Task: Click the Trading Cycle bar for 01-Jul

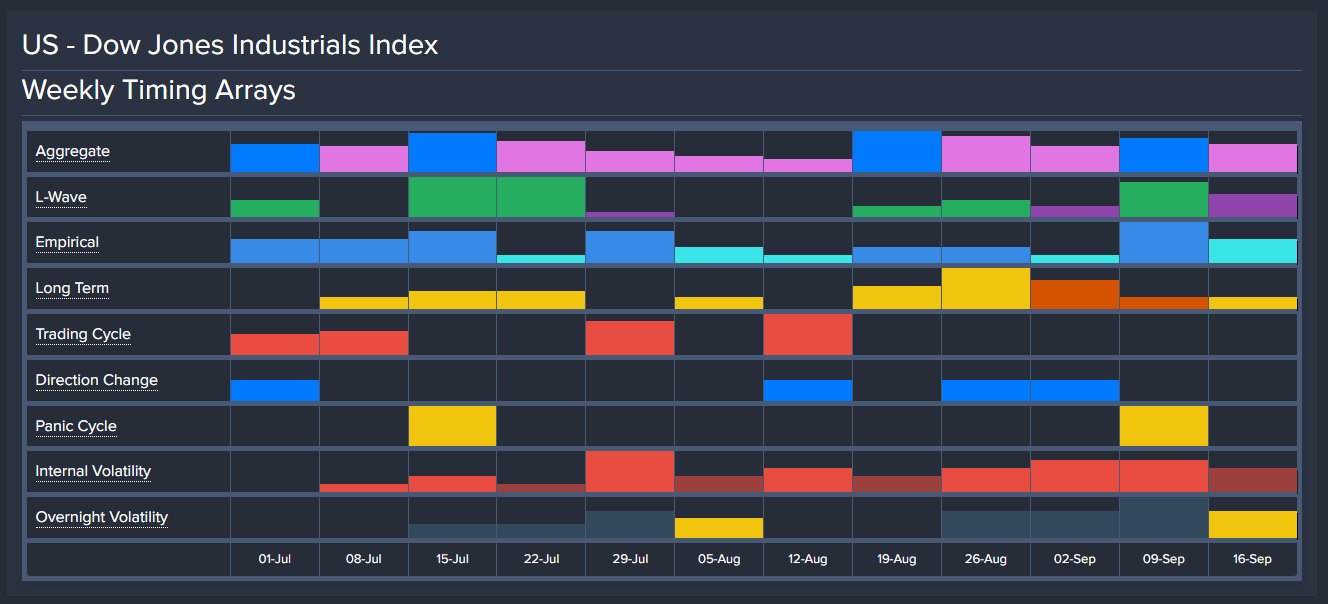Action: pos(275,345)
